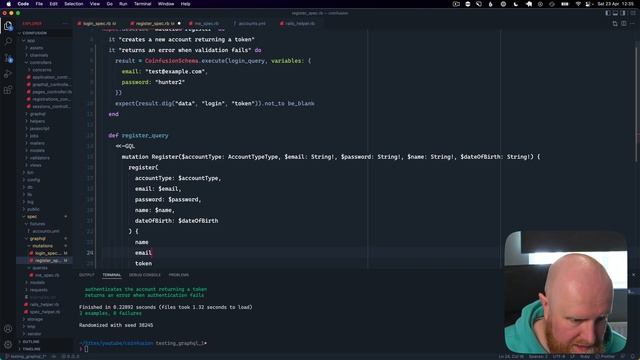Open the Extensions view
This screenshot has width=640, height=360.
point(8,90)
